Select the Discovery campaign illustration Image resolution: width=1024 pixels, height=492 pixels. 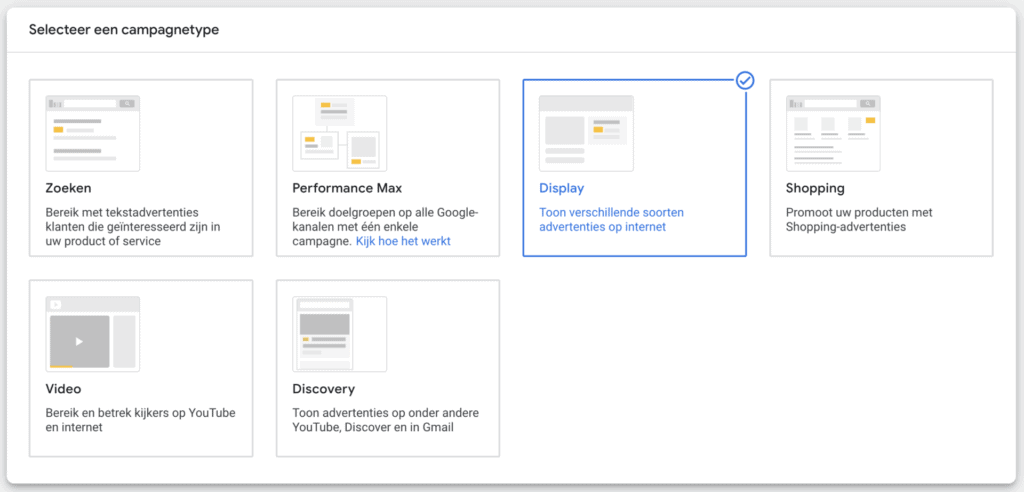click(339, 334)
